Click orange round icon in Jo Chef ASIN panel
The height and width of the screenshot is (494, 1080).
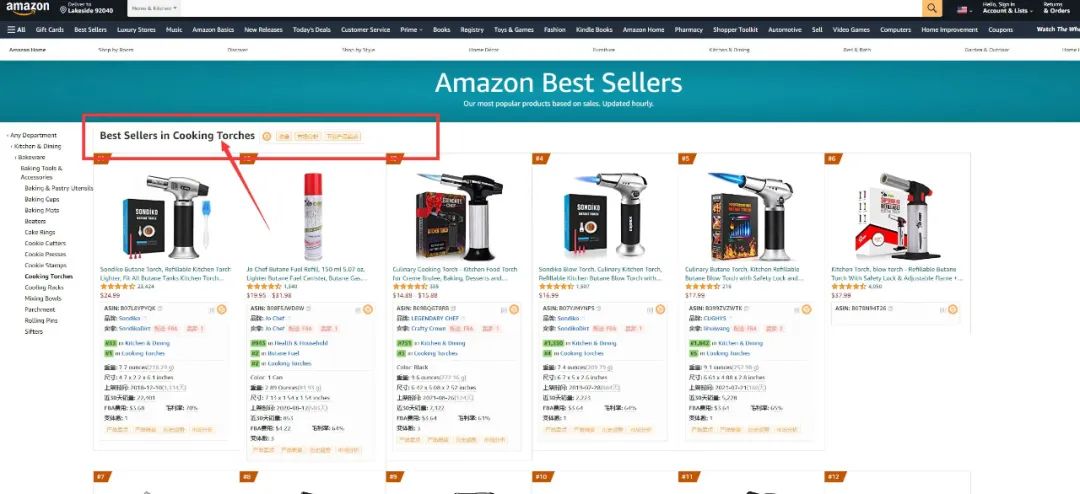[x=368, y=309]
